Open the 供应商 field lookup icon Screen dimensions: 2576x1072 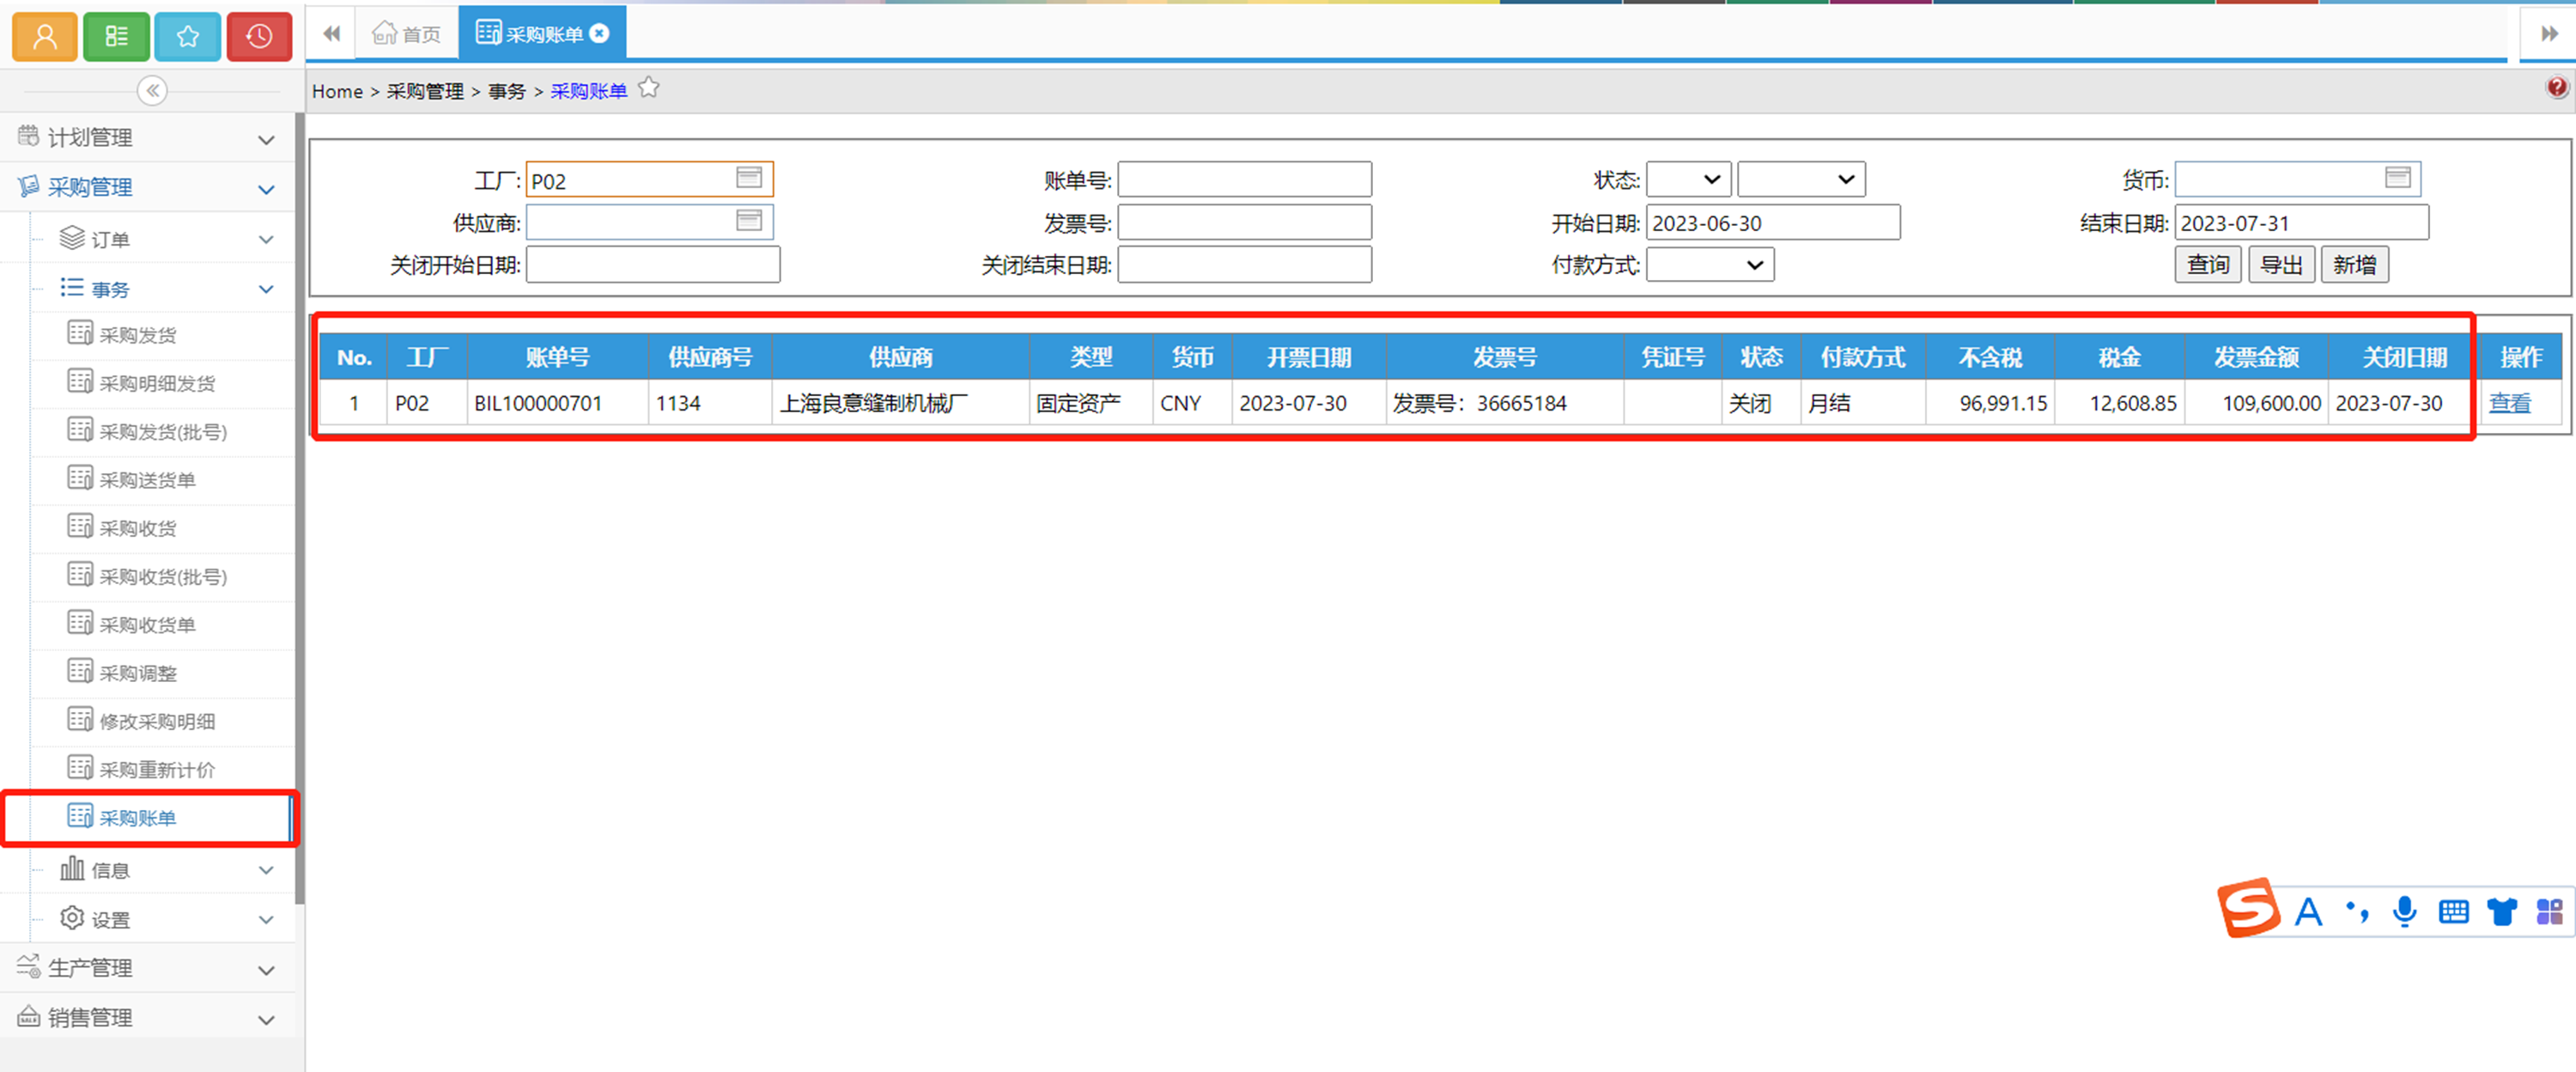pyautogui.click(x=749, y=221)
